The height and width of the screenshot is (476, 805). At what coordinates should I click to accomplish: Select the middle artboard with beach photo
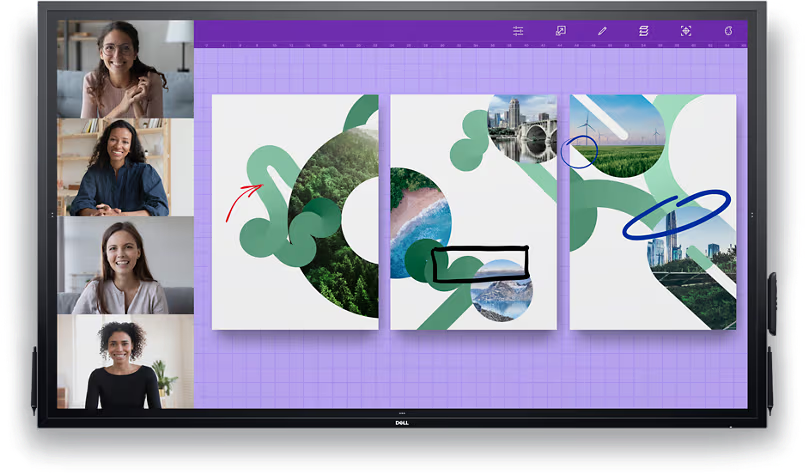(x=473, y=212)
